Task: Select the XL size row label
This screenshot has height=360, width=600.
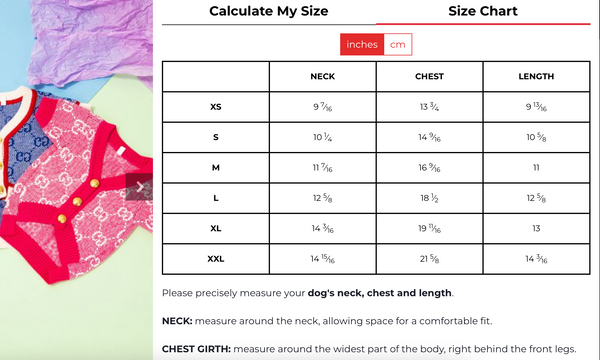Action: coord(216,228)
